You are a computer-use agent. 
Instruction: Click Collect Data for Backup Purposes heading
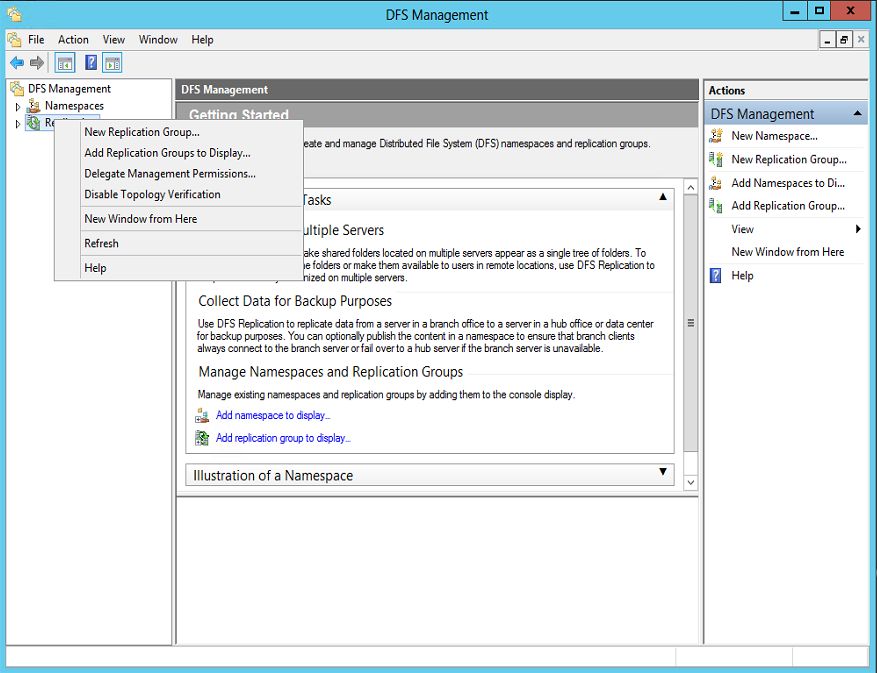click(x=295, y=301)
